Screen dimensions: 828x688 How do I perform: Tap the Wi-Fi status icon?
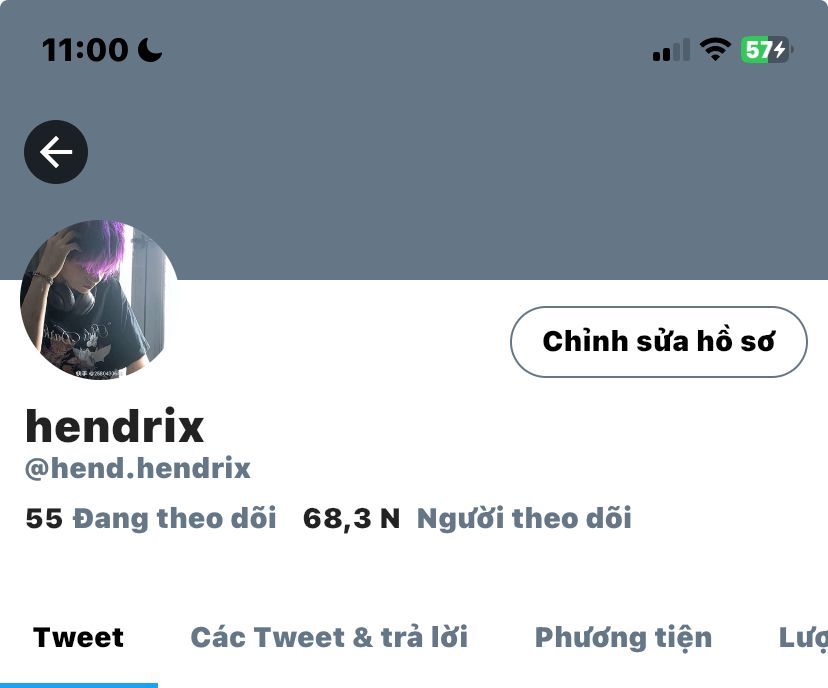point(715,50)
